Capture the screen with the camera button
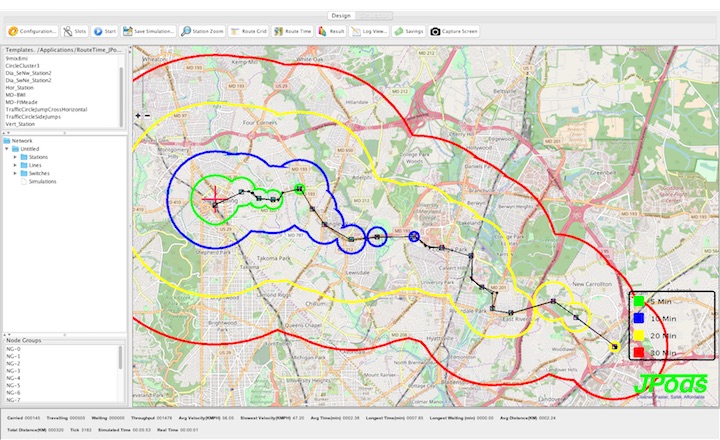Viewport: 720px width, 440px height. [454, 31]
